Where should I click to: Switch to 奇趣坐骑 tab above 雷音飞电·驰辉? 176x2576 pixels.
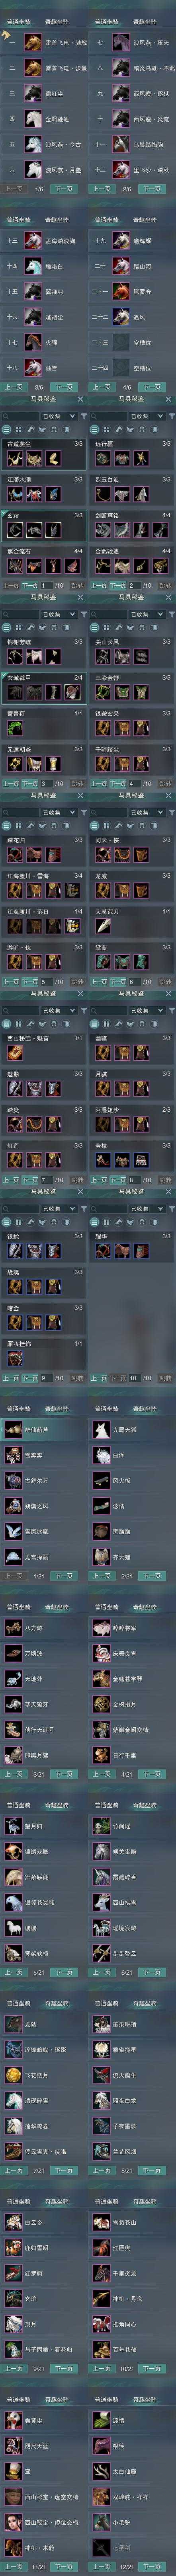(x=56, y=22)
